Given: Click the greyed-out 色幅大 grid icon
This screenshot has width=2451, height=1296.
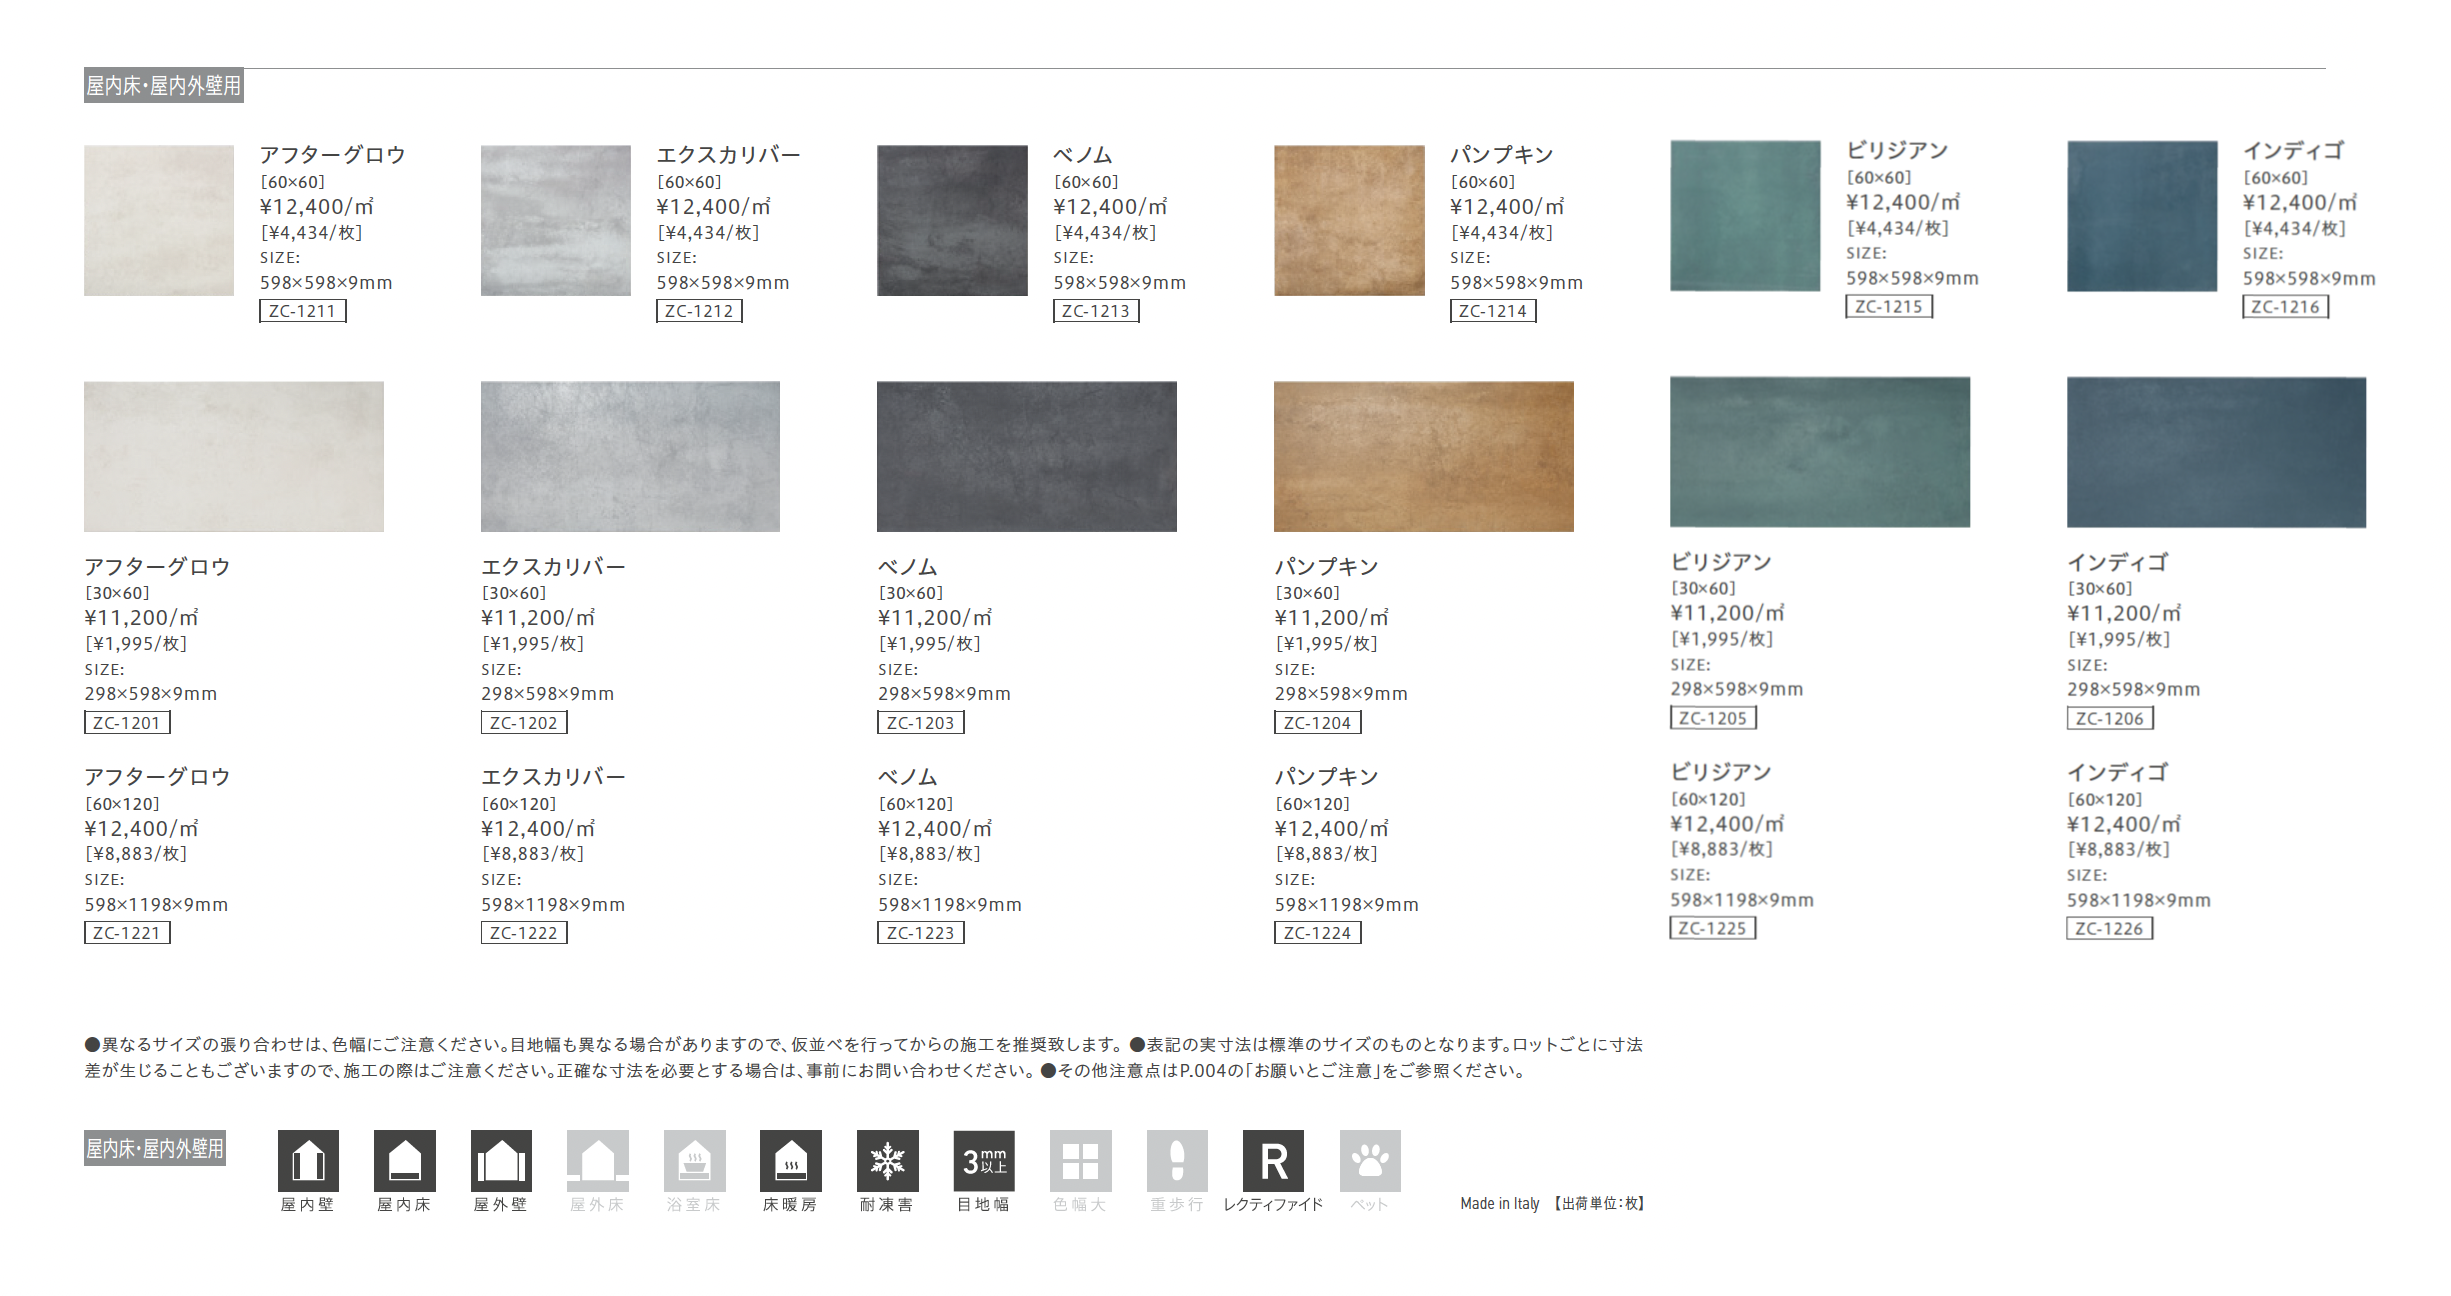Looking at the screenshot, I should [1080, 1161].
